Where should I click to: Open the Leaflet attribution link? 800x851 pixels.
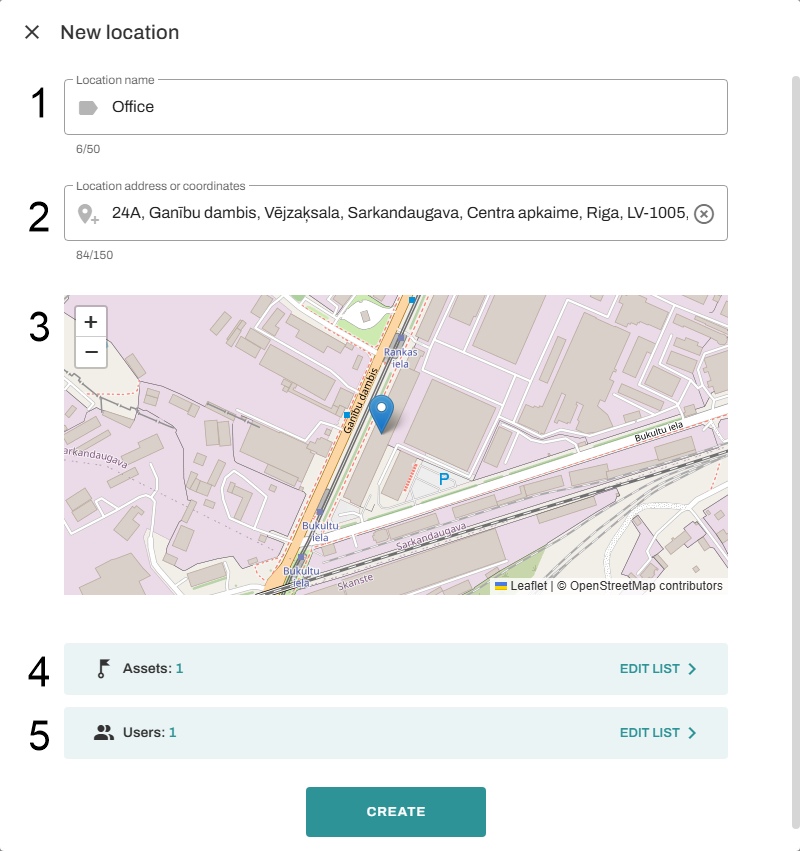coord(528,586)
